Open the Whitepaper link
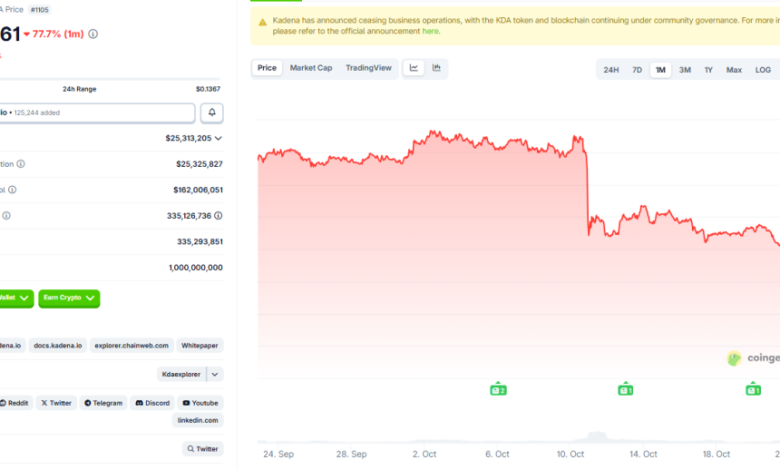Viewport: 780px width, 470px height. pyautogui.click(x=200, y=345)
